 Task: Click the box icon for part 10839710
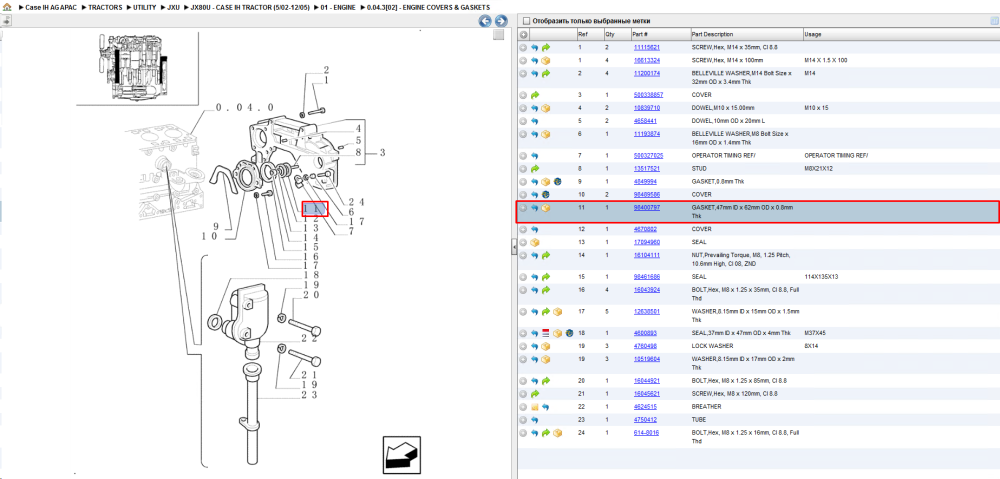[x=545, y=108]
